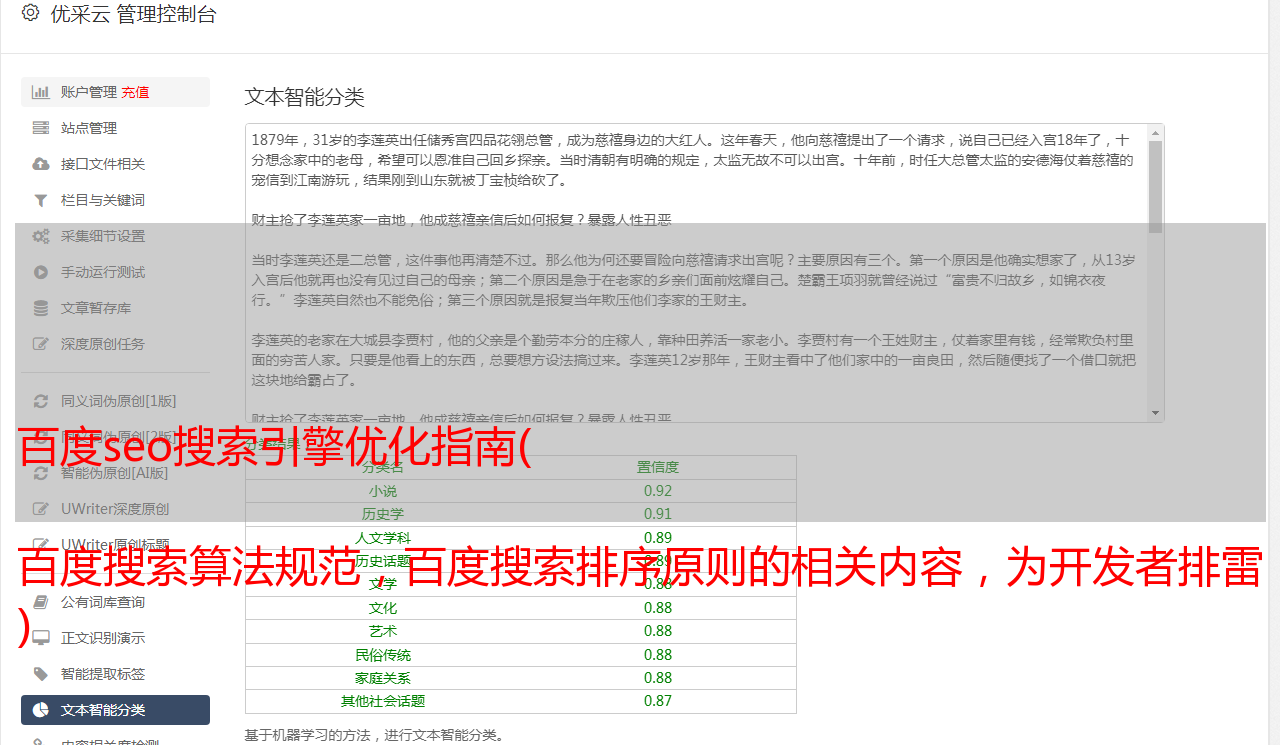
Task: Click the cloud icon for 接口文件相关
Action: 41,164
